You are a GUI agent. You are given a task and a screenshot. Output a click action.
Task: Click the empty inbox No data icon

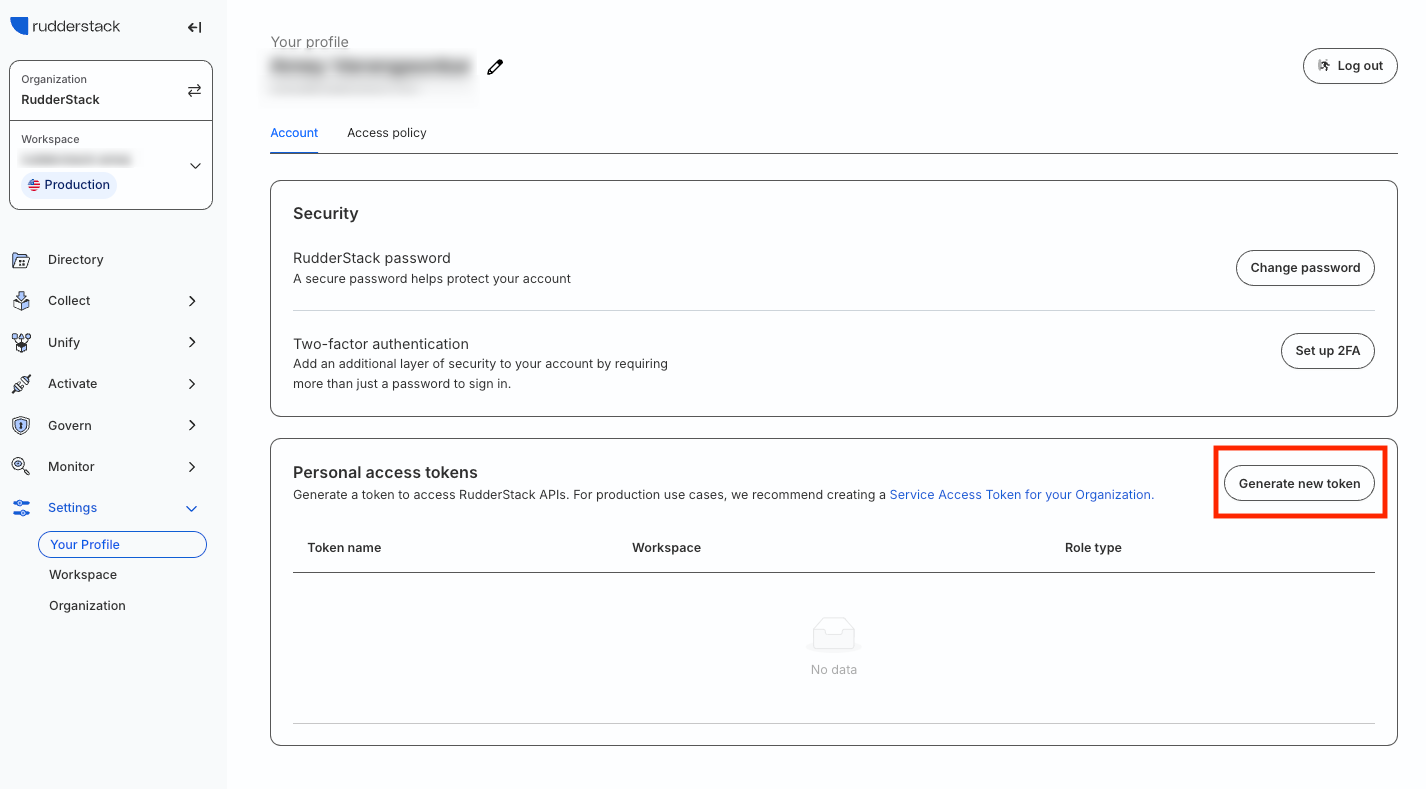coord(833,635)
